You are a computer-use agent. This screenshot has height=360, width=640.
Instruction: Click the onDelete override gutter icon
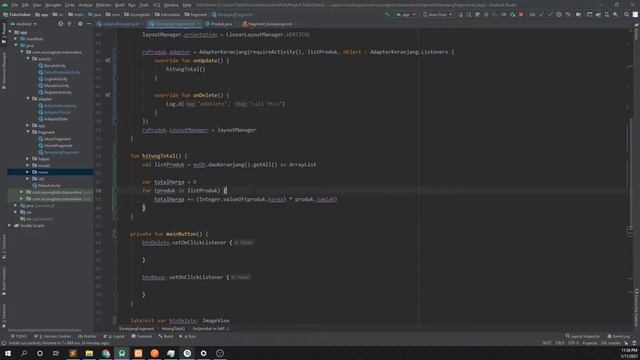click(x=108, y=95)
